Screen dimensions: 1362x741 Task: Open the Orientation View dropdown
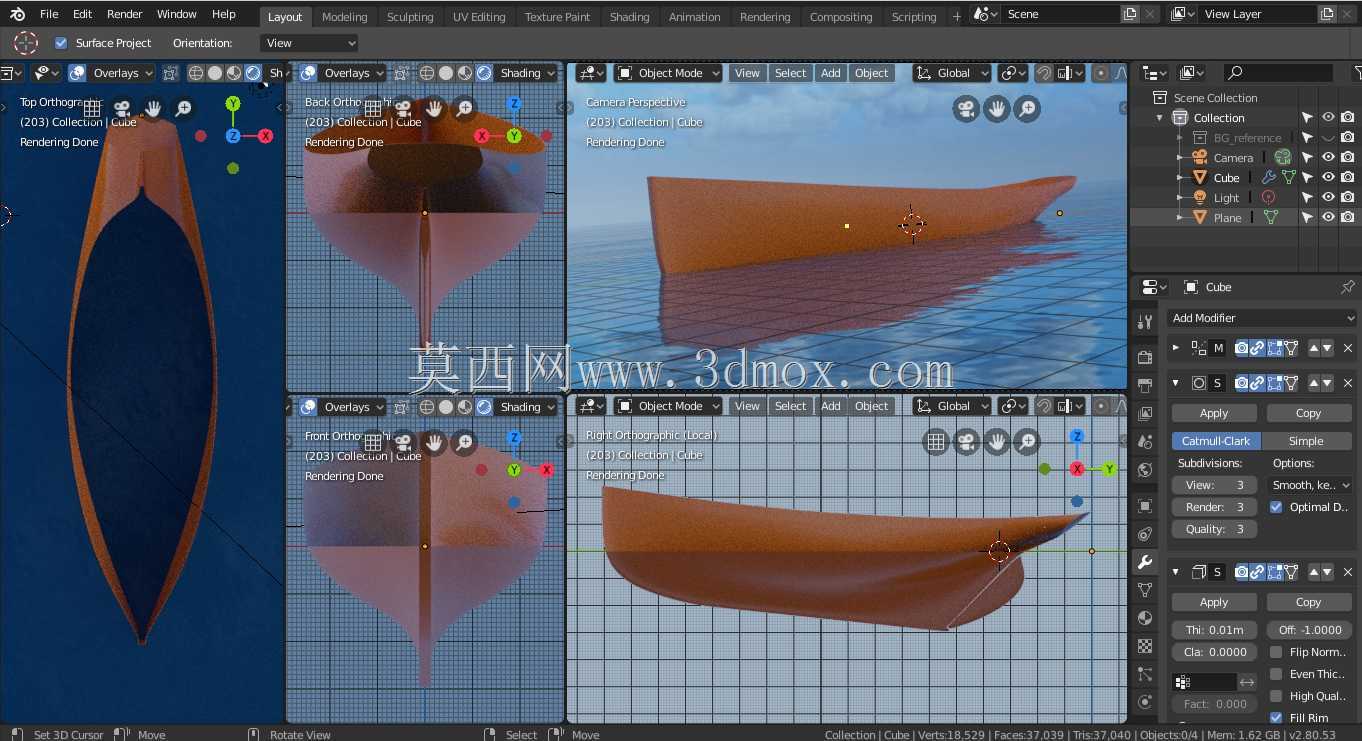pos(309,43)
